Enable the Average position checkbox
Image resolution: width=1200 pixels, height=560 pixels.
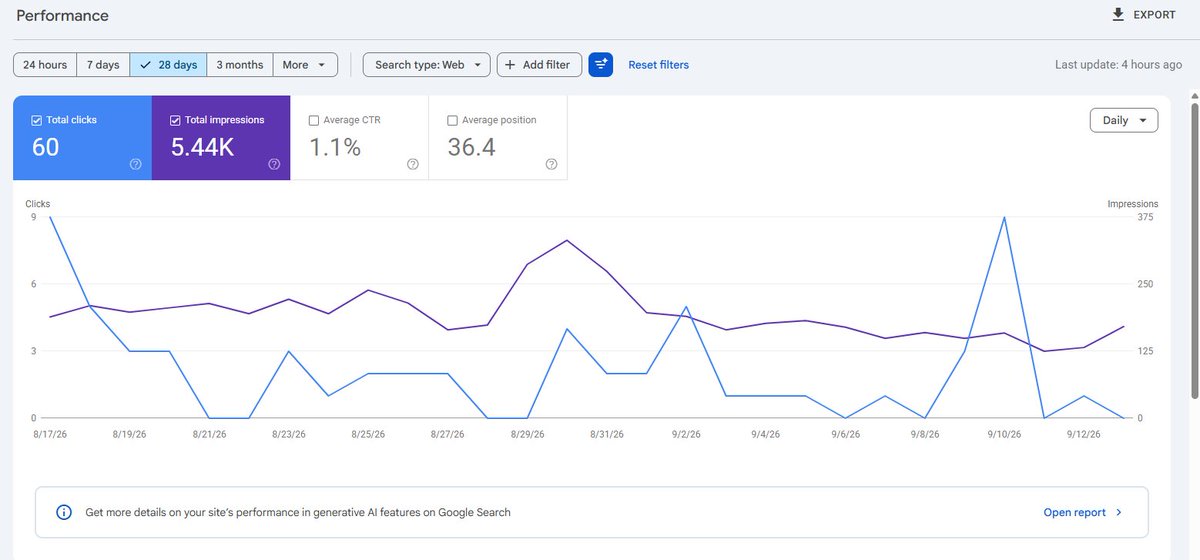(x=452, y=120)
